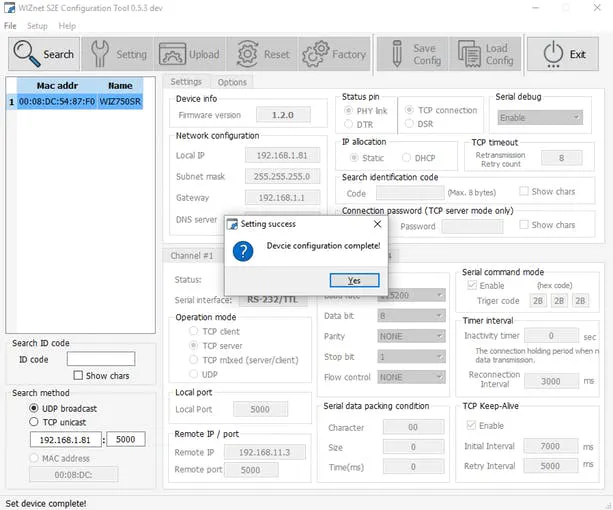Switch to the Options tab

pyautogui.click(x=232, y=82)
